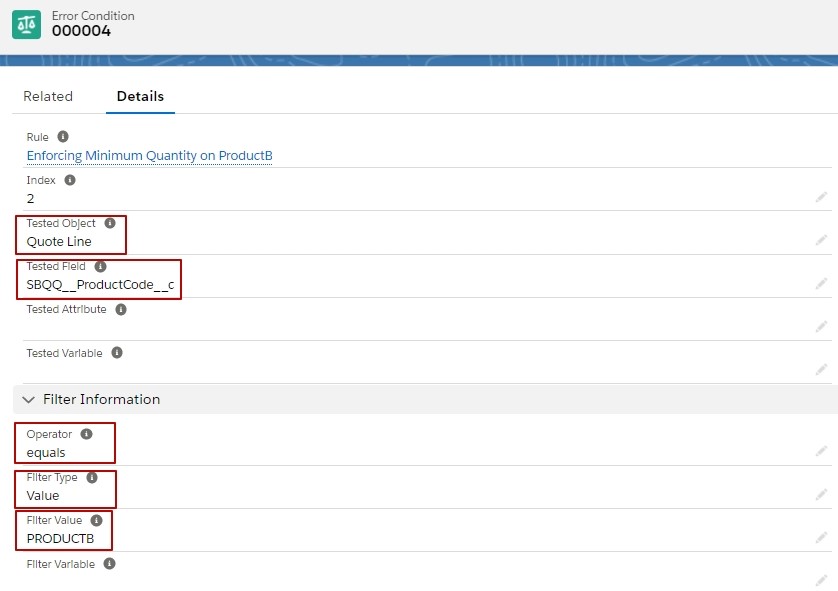This screenshot has height=591, width=838.
Task: Edit Filter Type with the pencil icon
Action: coord(821,495)
